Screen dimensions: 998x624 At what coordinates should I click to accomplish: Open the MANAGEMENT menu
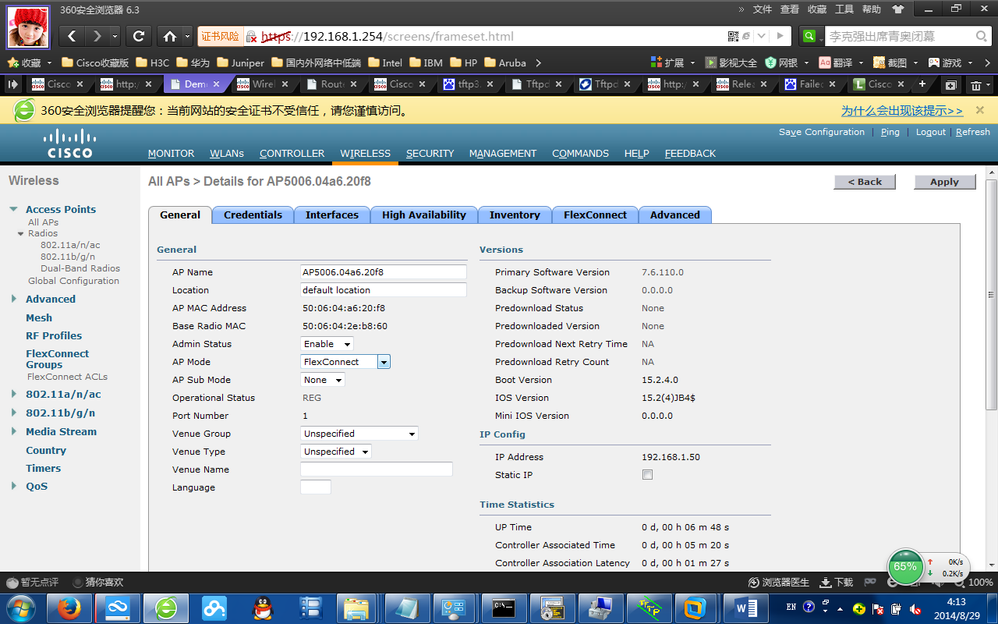(503, 153)
